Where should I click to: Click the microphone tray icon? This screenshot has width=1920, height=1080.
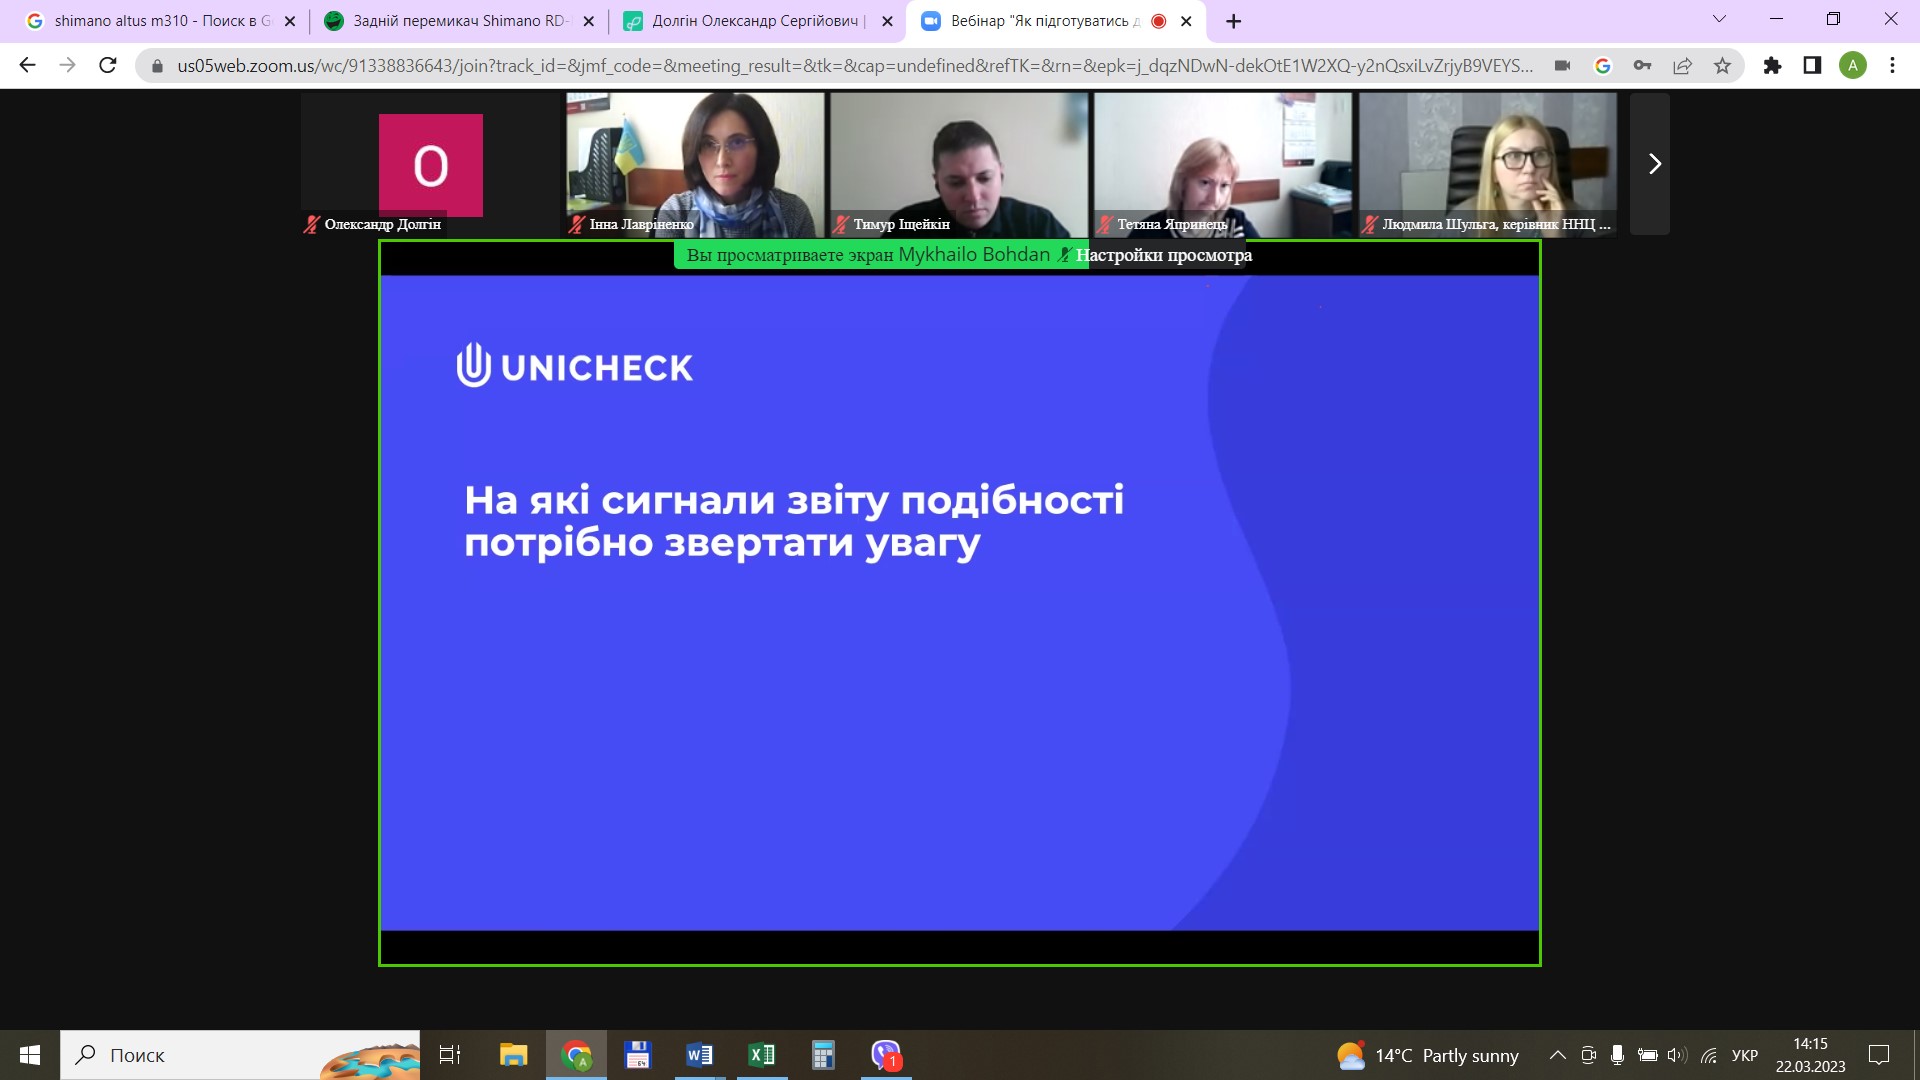pyautogui.click(x=1617, y=1055)
